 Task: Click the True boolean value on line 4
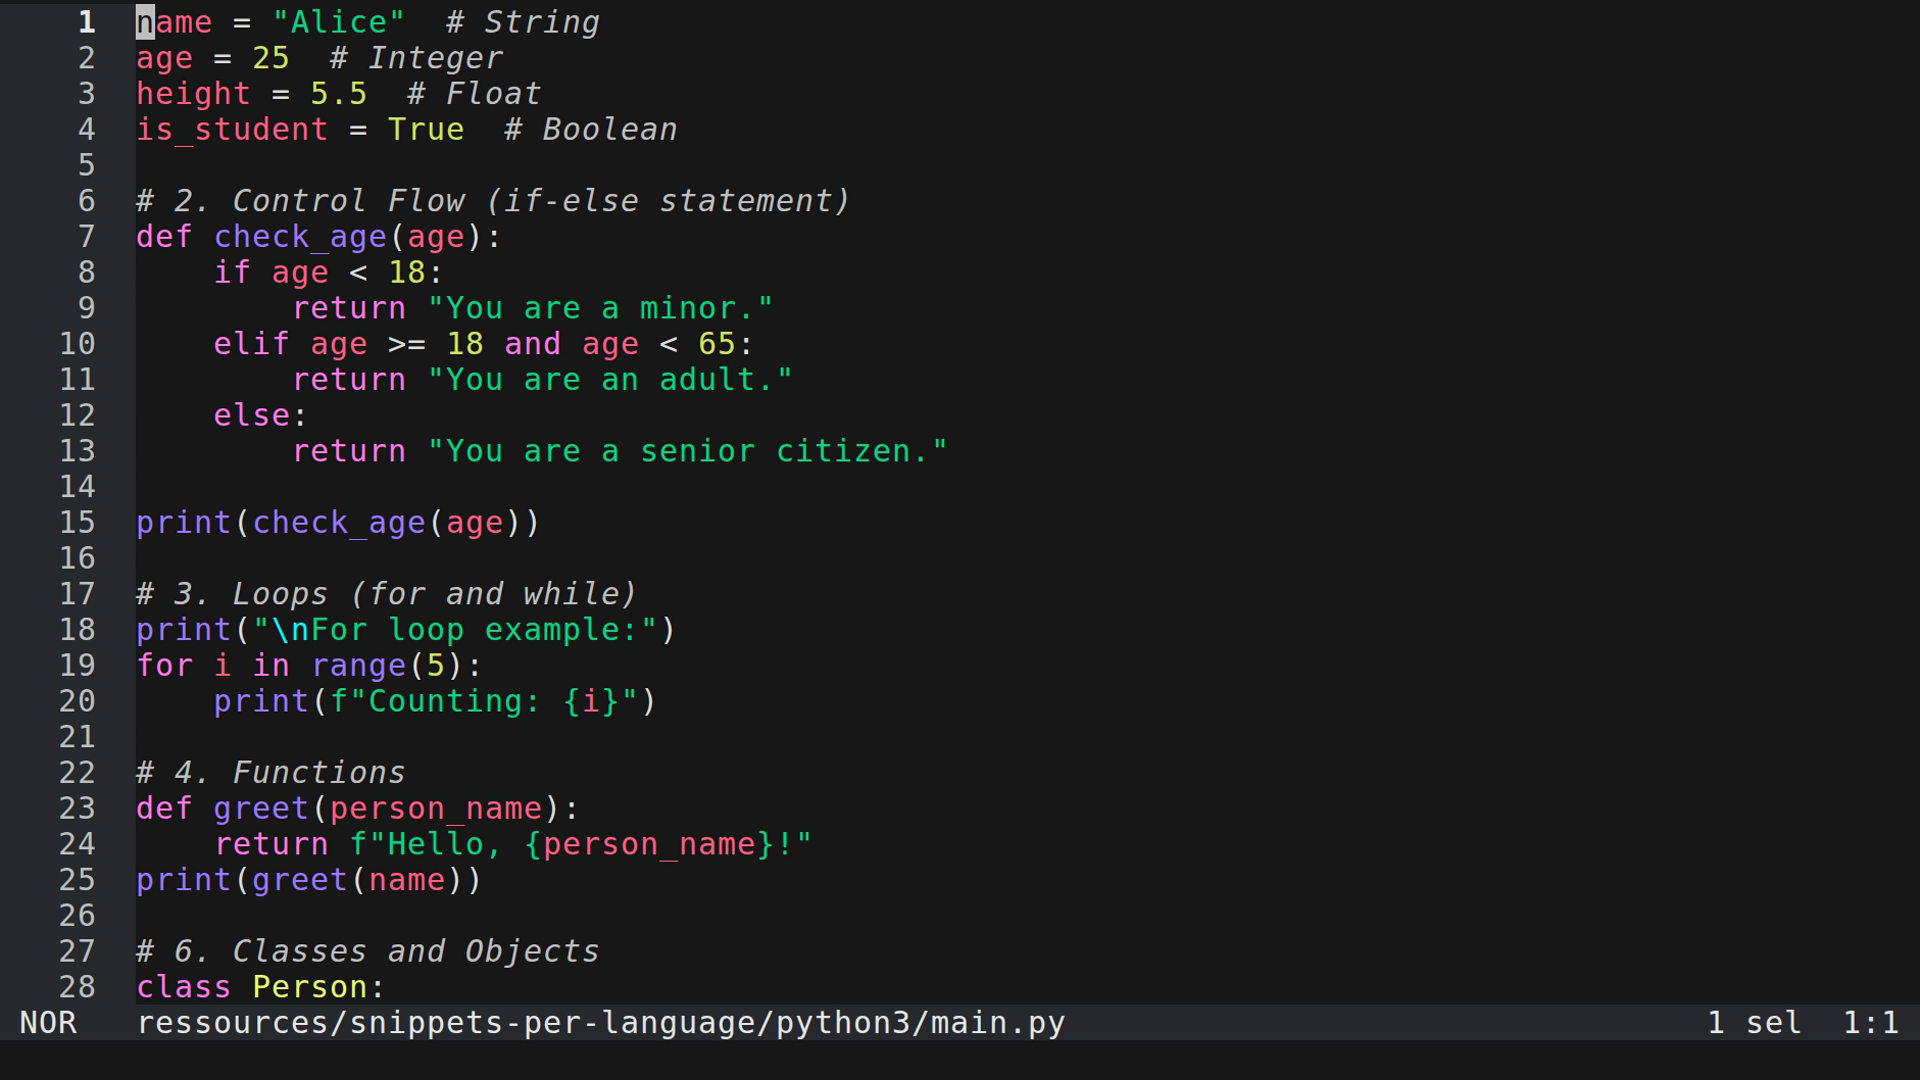coord(426,128)
